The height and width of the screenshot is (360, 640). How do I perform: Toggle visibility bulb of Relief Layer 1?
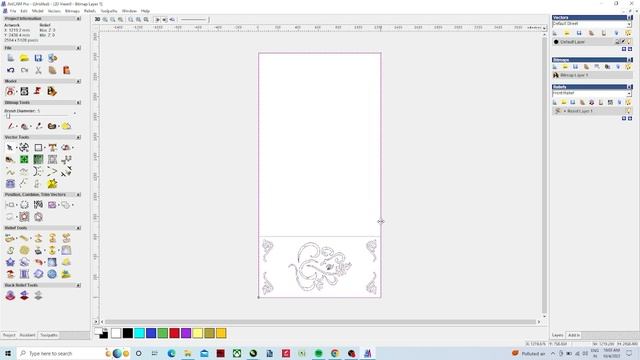pyautogui.click(x=629, y=111)
